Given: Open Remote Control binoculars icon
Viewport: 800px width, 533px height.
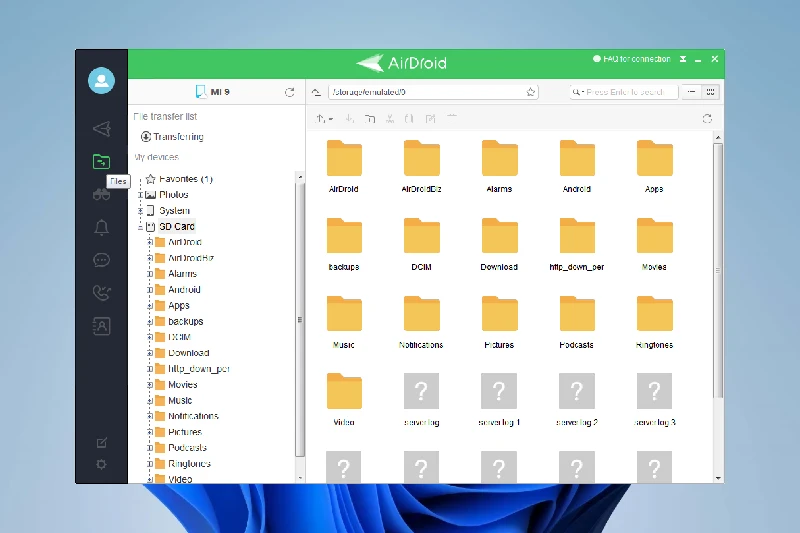Looking at the screenshot, I should 101,193.
